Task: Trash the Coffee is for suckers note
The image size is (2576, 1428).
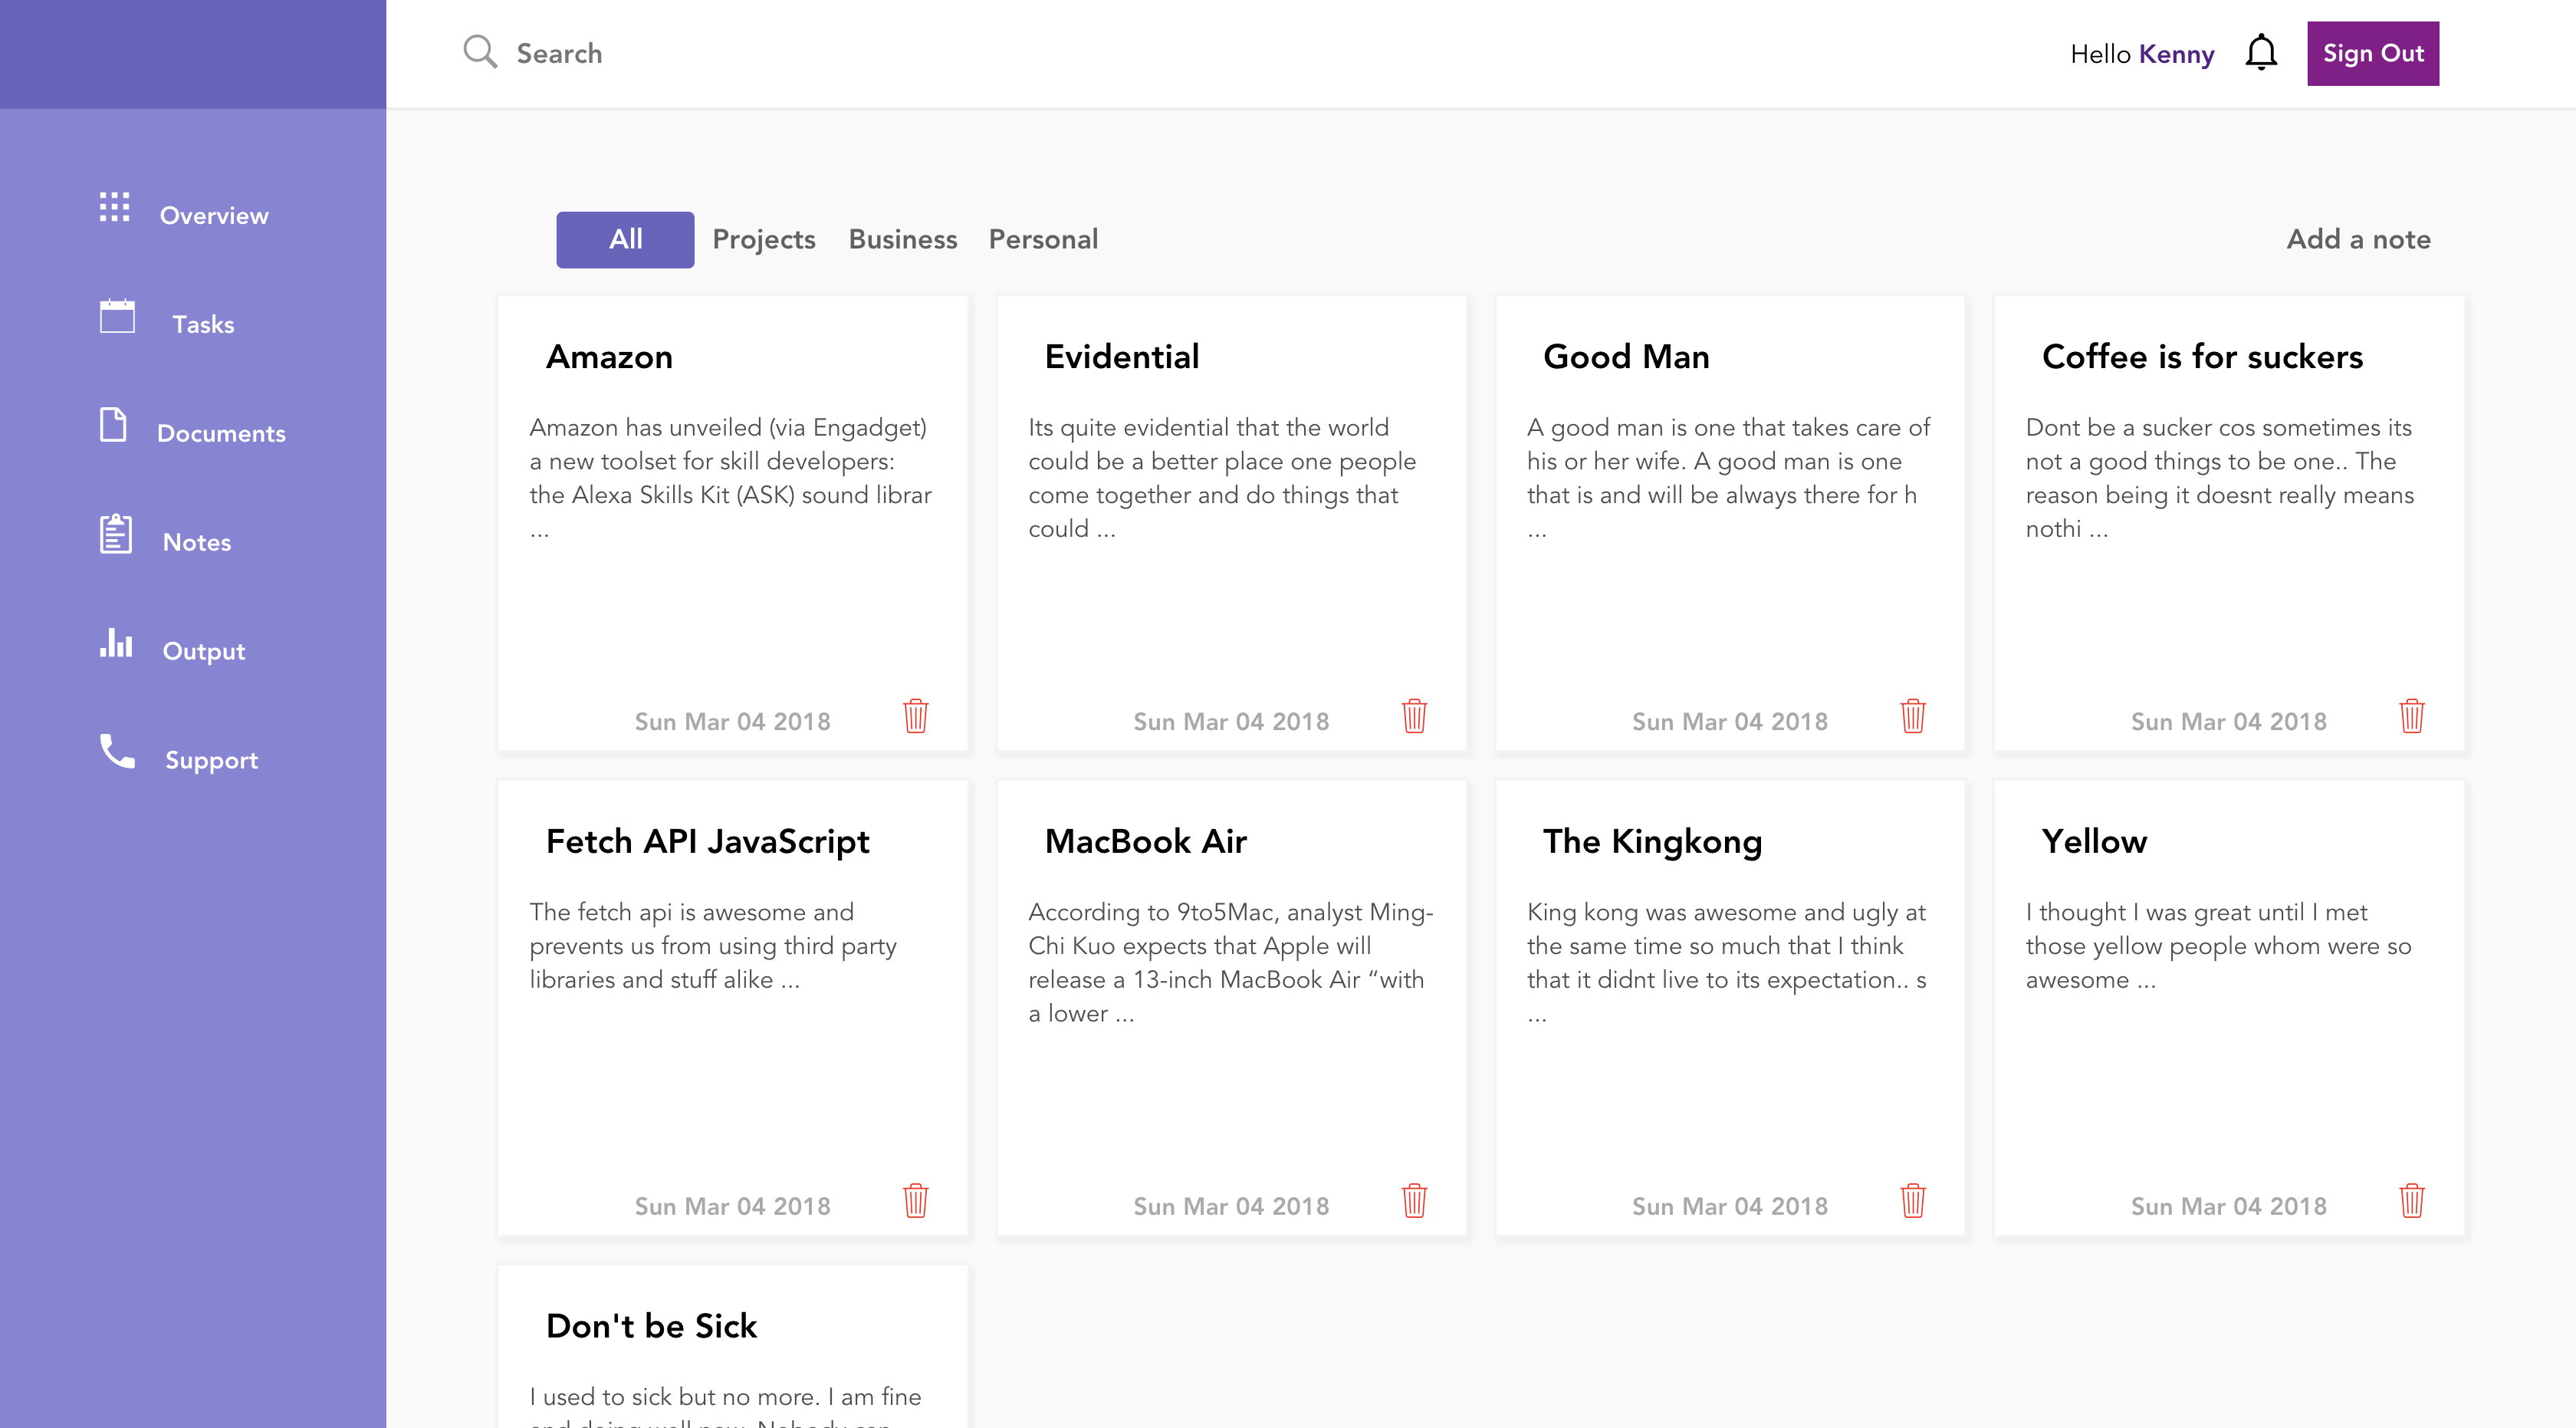Action: 2411,716
